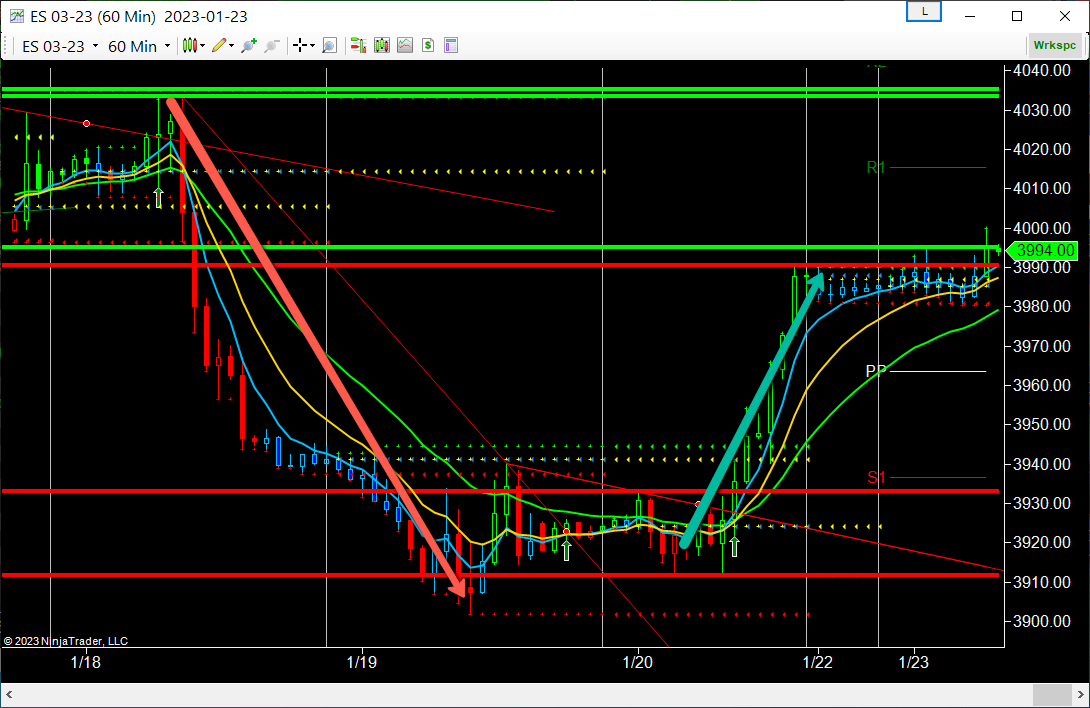Image resolution: width=1090 pixels, height=708 pixels.
Task: Click the horizontal scrollbar thumb
Action: (x=1052, y=695)
